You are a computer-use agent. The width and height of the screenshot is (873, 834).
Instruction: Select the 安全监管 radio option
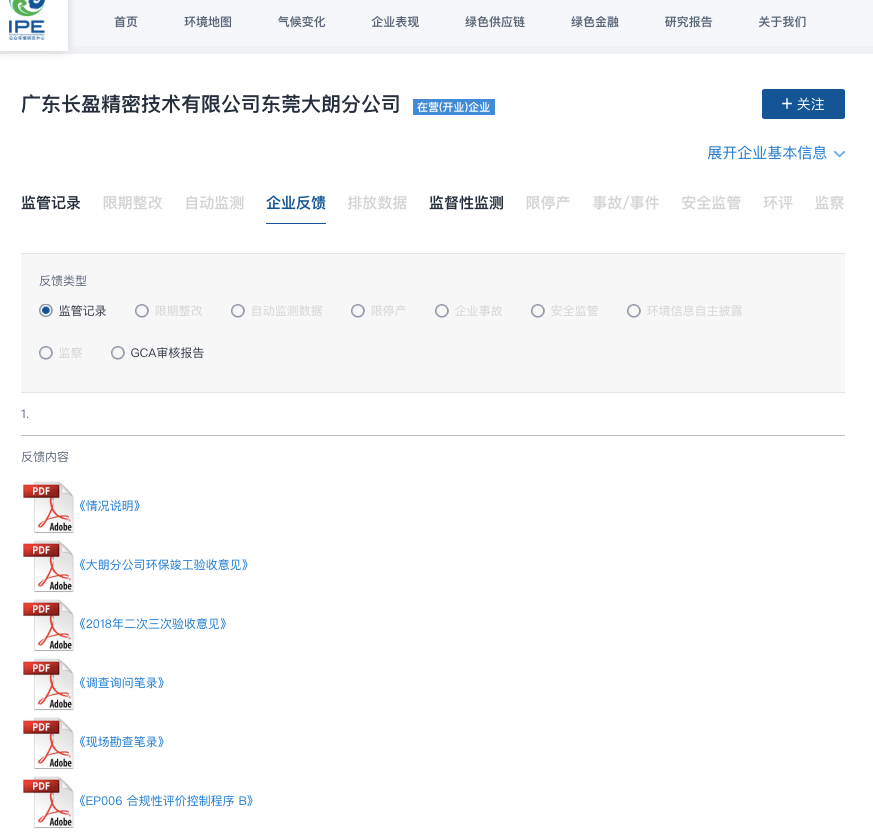click(x=537, y=311)
